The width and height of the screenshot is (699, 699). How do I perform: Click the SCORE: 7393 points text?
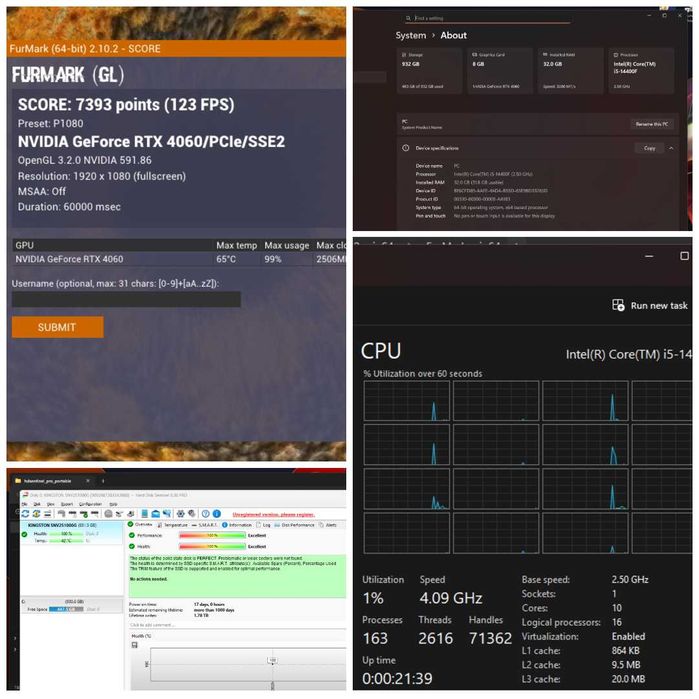click(126, 105)
